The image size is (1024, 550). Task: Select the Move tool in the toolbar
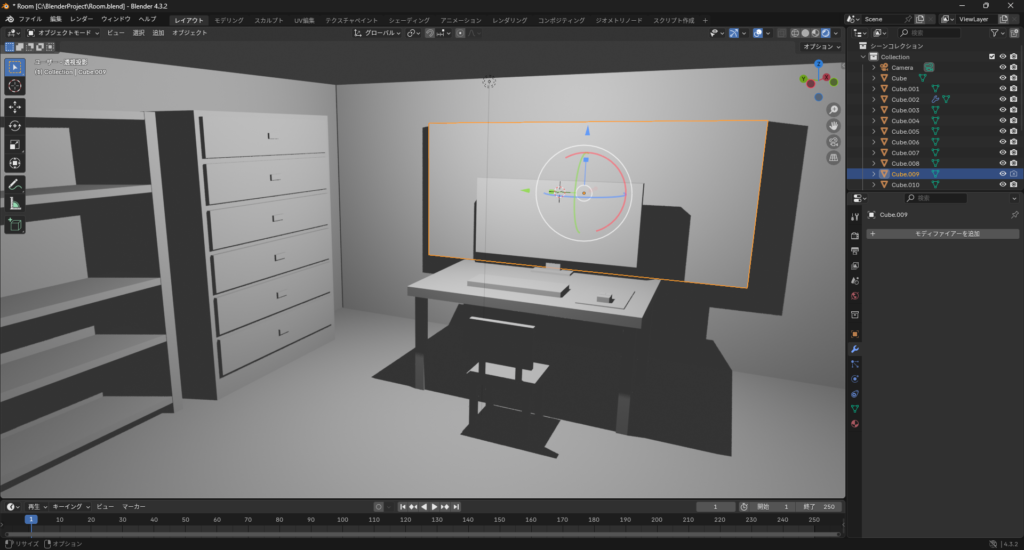click(15, 107)
